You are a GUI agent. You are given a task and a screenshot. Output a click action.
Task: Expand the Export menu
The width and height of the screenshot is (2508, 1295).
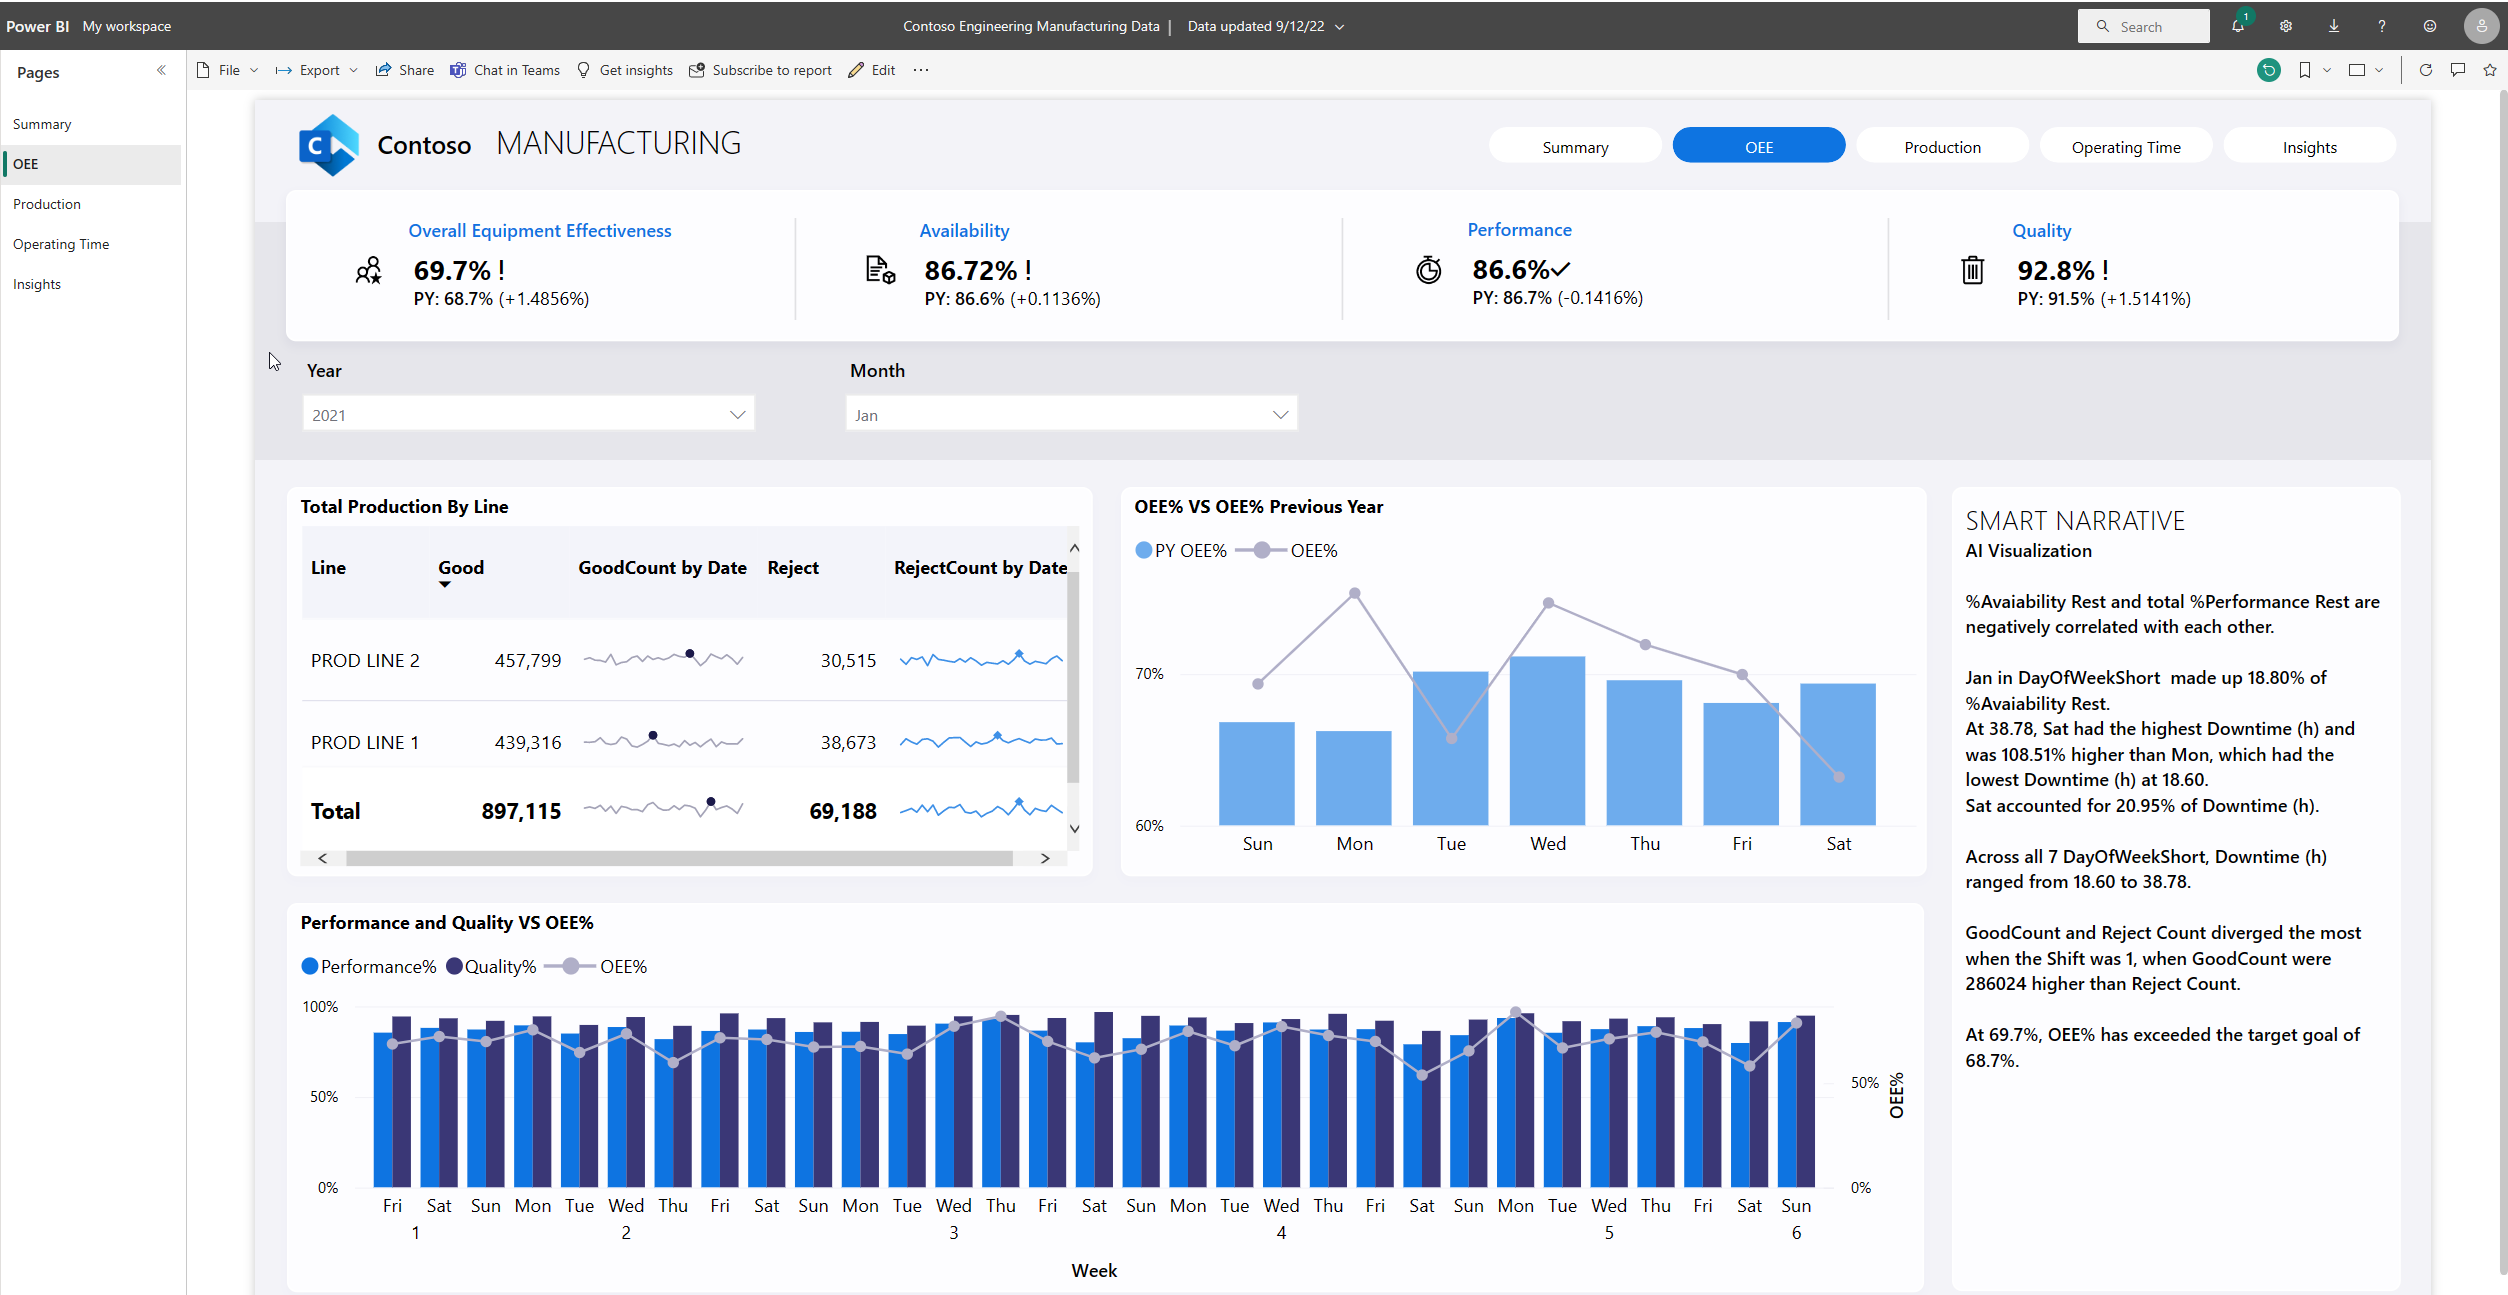[317, 70]
